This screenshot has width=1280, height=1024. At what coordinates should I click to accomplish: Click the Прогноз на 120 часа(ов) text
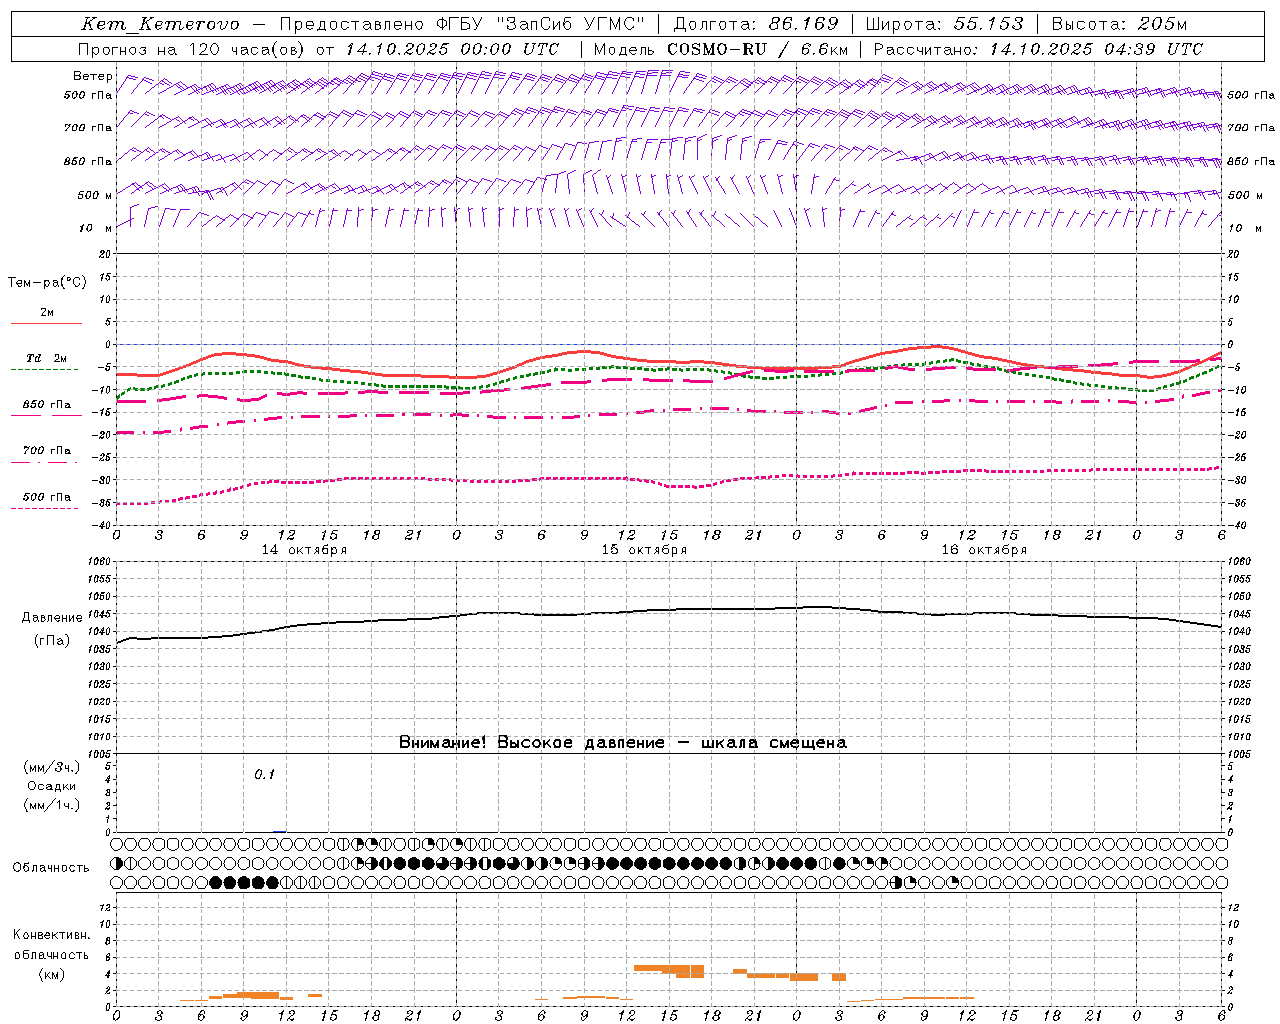[x=193, y=49]
